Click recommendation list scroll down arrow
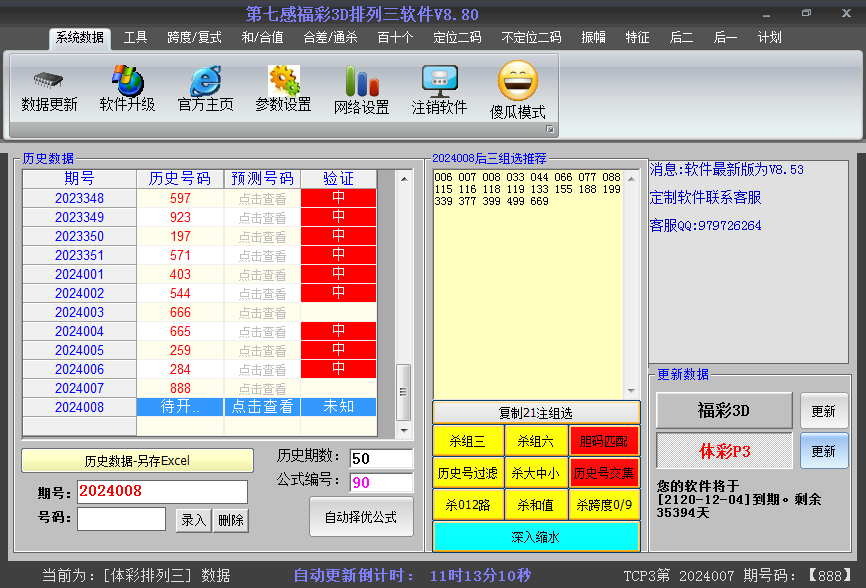This screenshot has height=588, width=866. 631,391
